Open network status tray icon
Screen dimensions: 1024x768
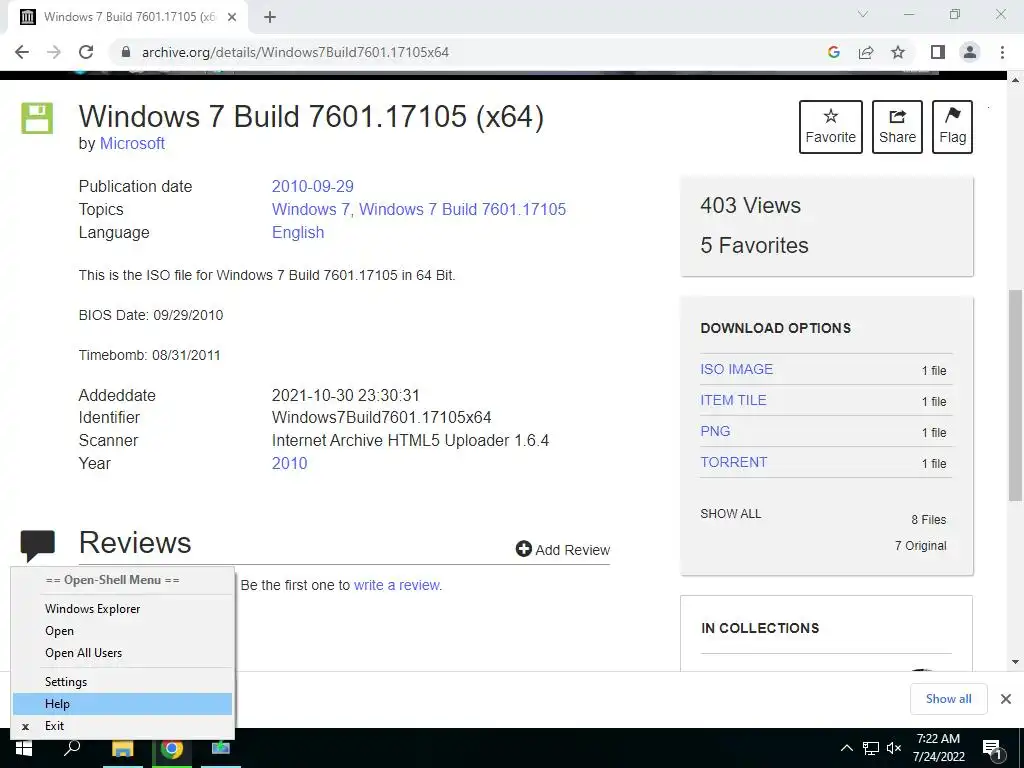click(x=871, y=748)
